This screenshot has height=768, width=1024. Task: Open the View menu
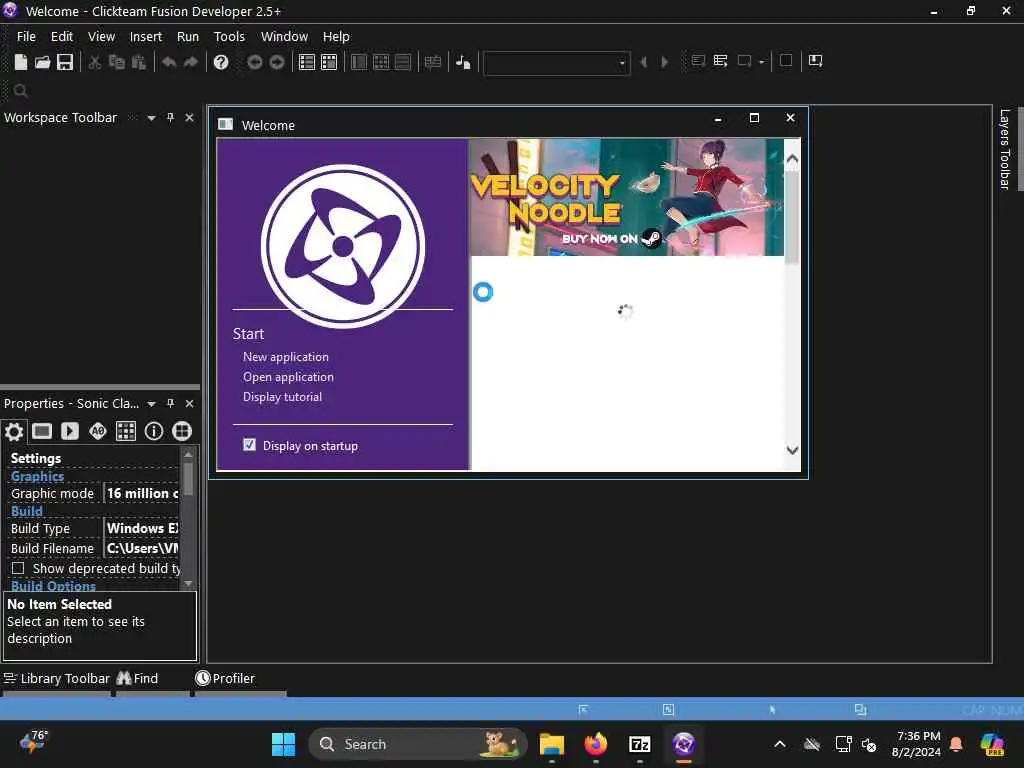point(101,37)
